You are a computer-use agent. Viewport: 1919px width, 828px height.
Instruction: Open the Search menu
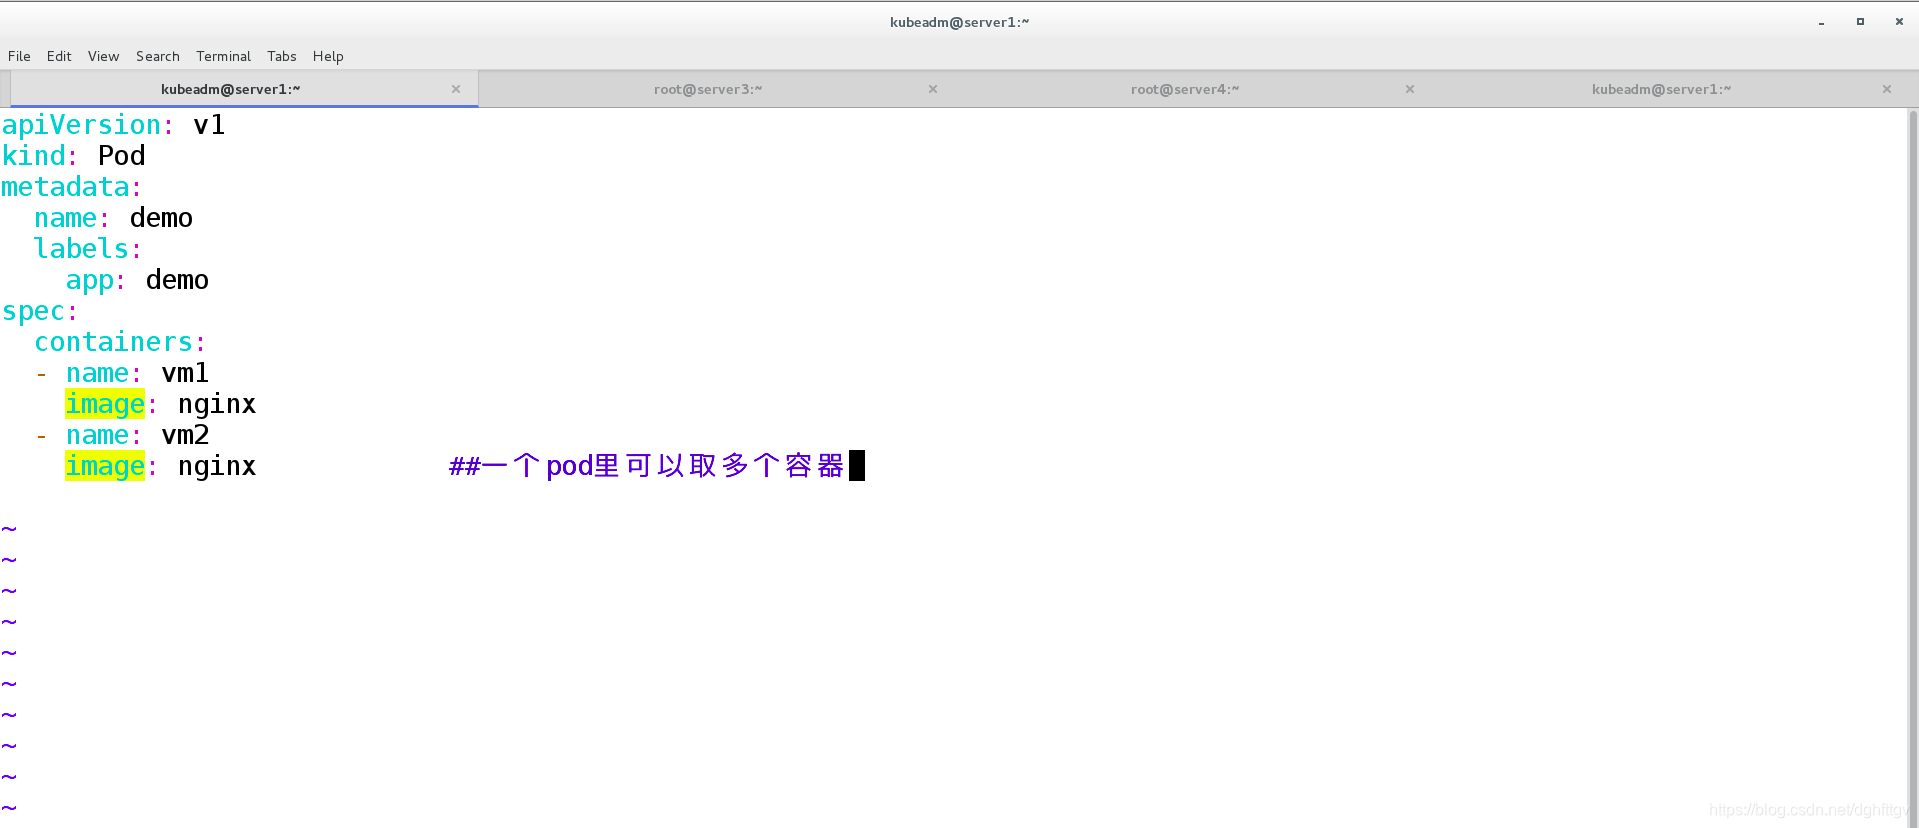pyautogui.click(x=158, y=56)
